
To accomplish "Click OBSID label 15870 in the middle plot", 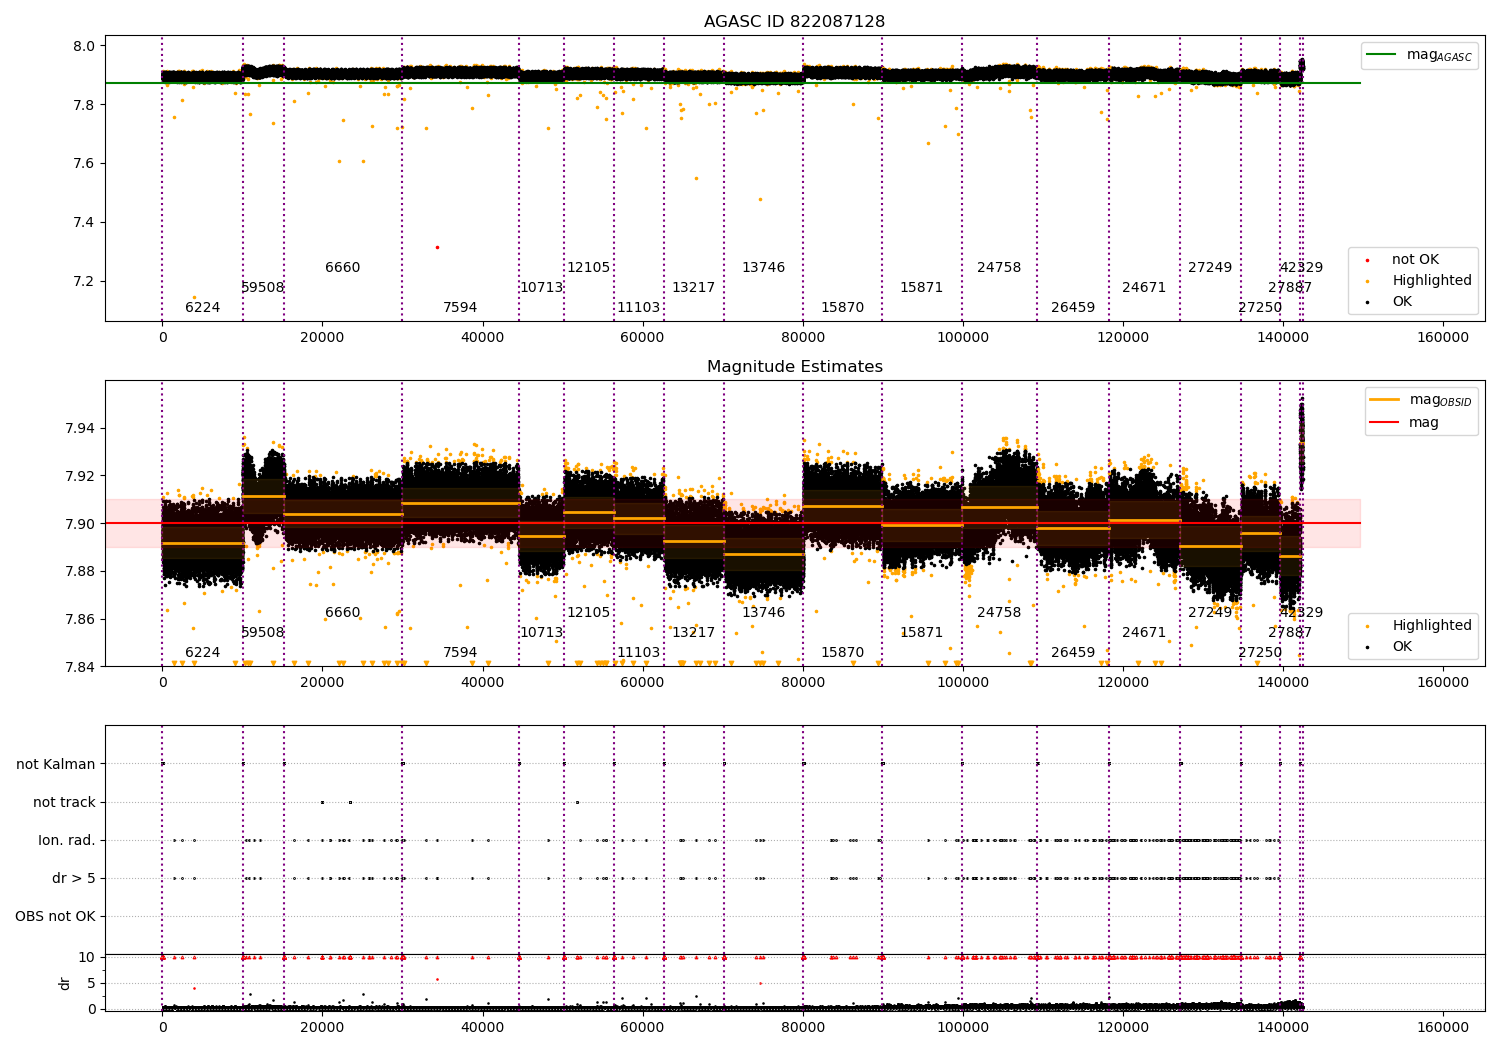I will 842,653.
